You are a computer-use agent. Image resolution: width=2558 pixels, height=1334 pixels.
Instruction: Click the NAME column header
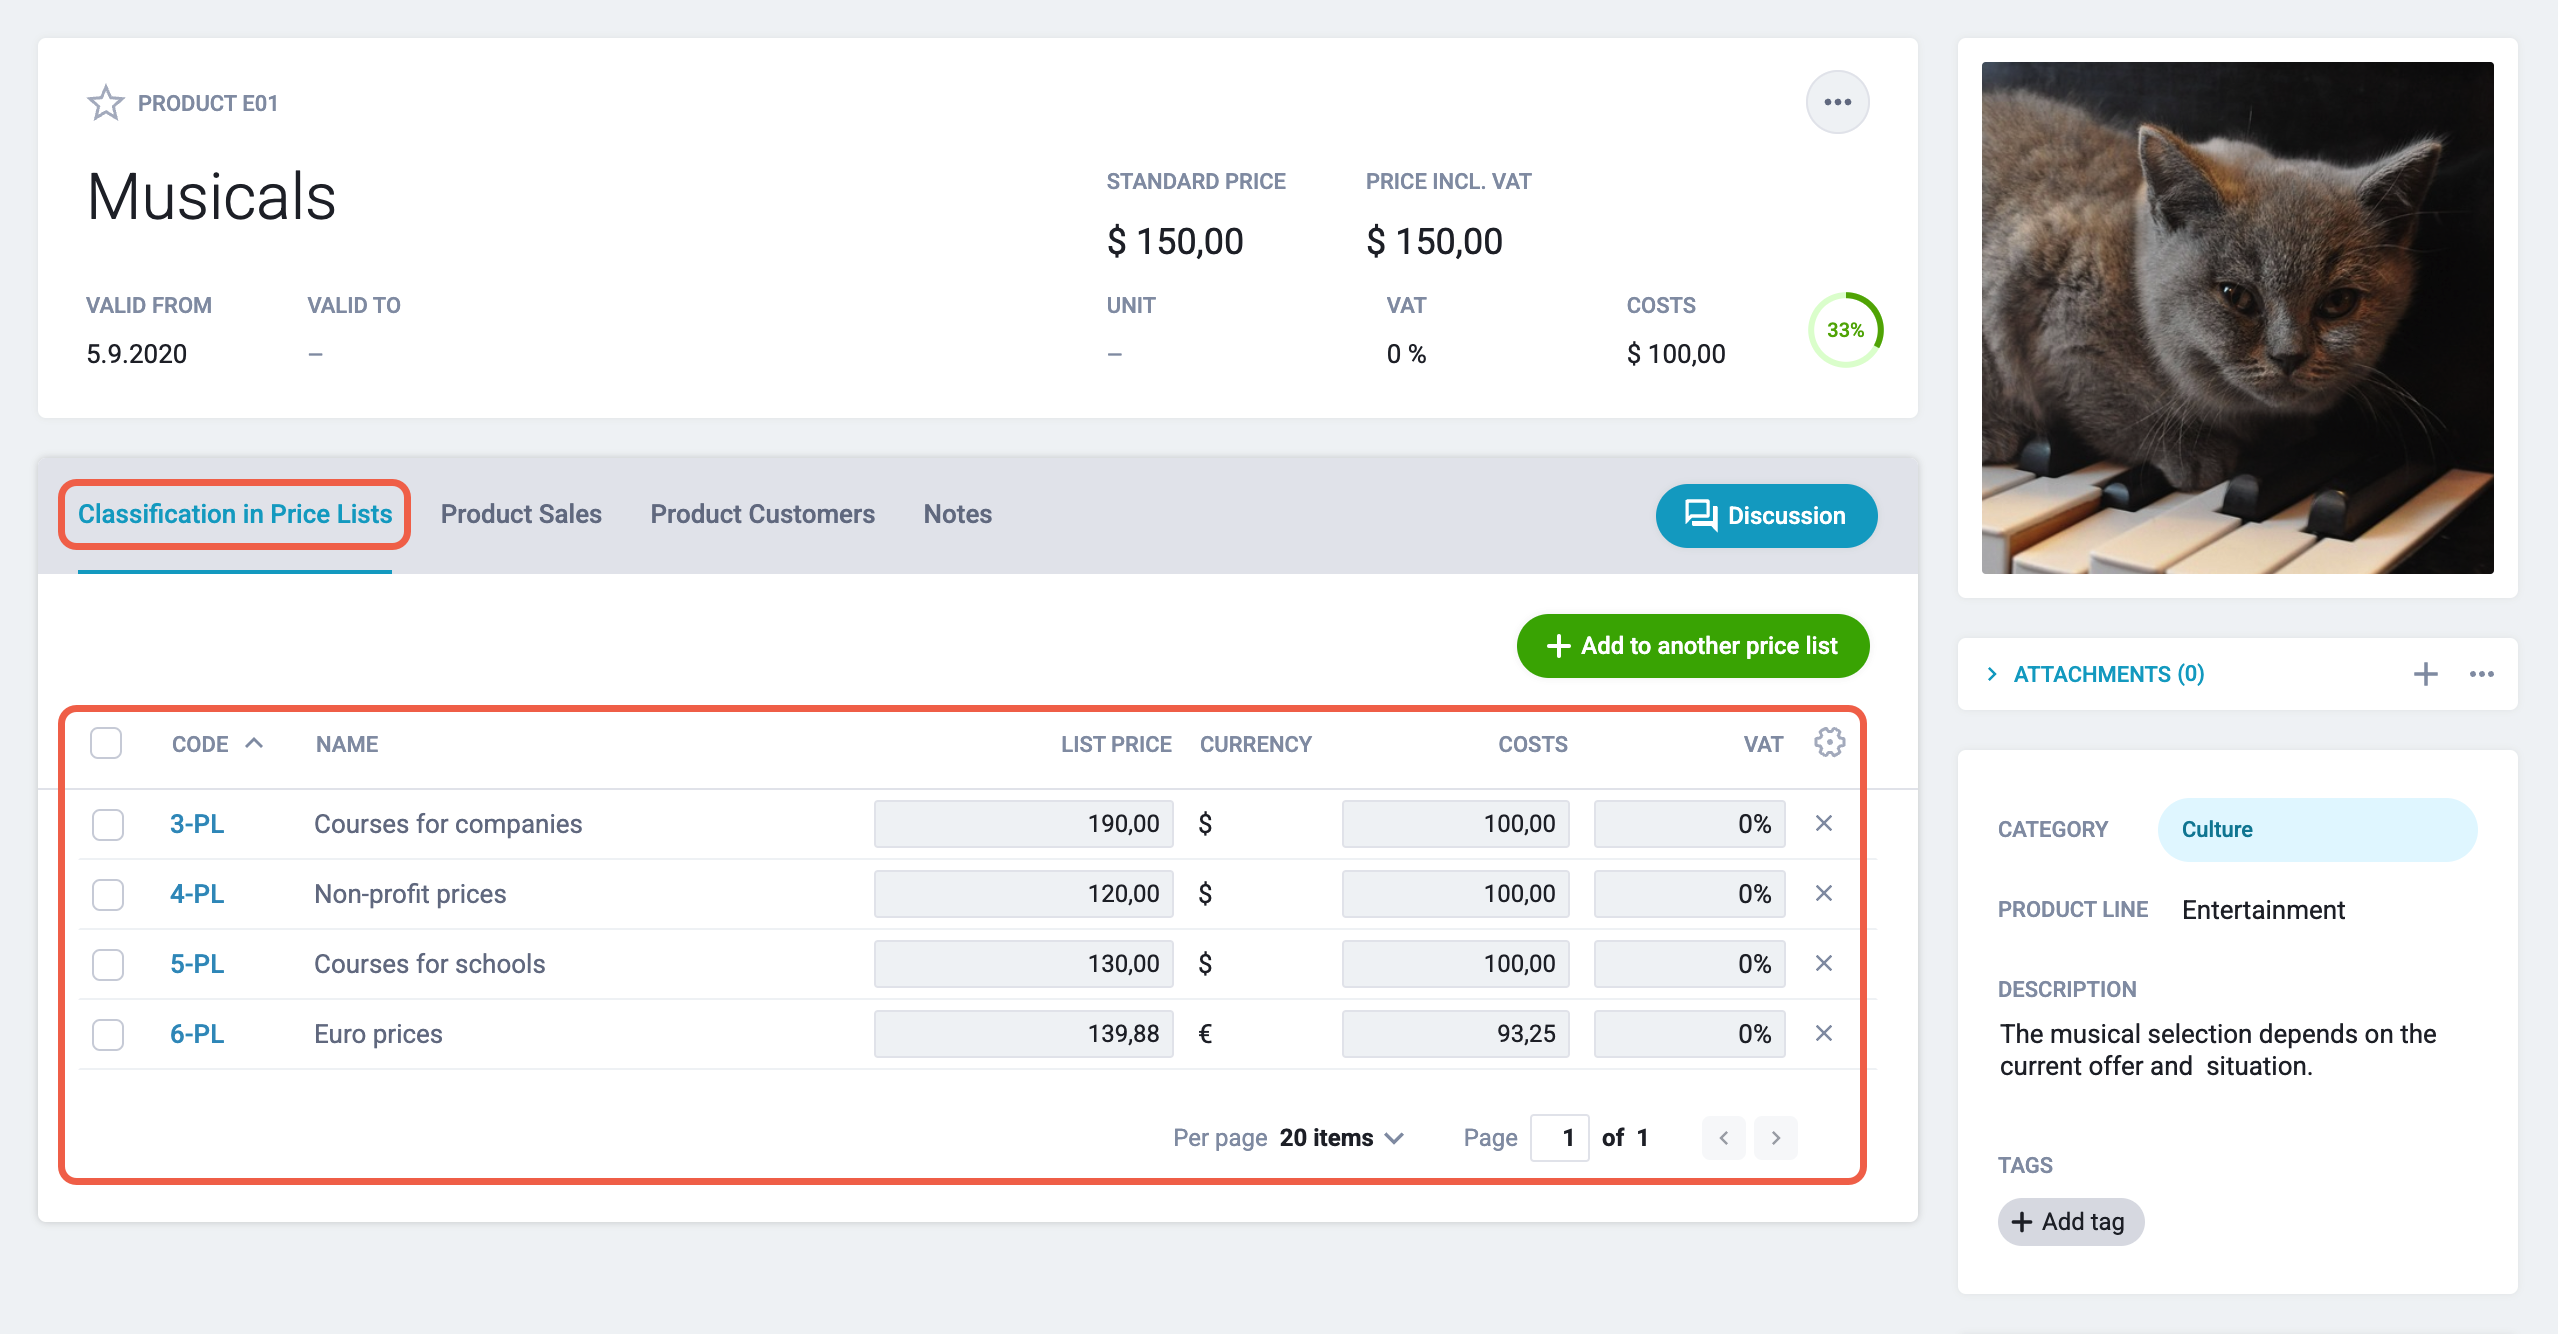pyautogui.click(x=347, y=744)
